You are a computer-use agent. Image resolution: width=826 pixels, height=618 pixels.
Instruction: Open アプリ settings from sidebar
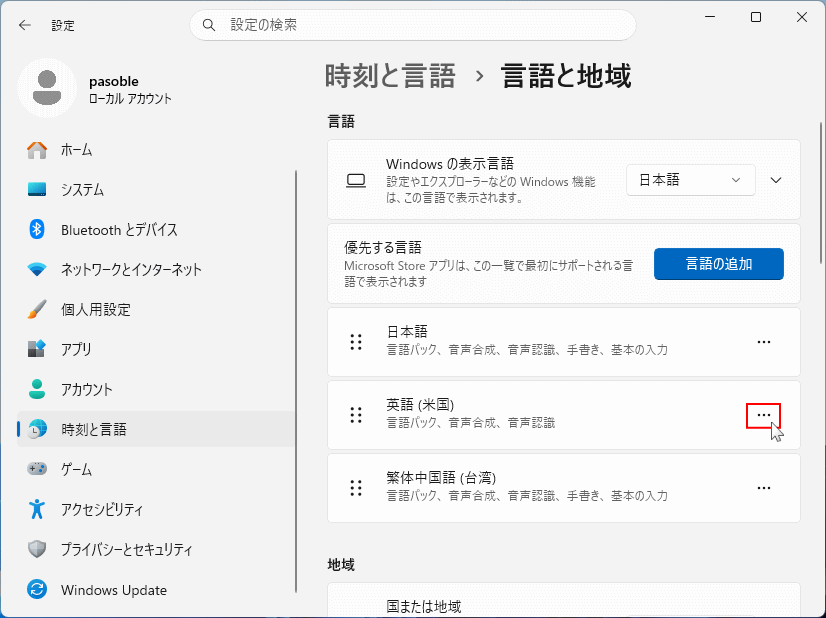tap(70, 349)
